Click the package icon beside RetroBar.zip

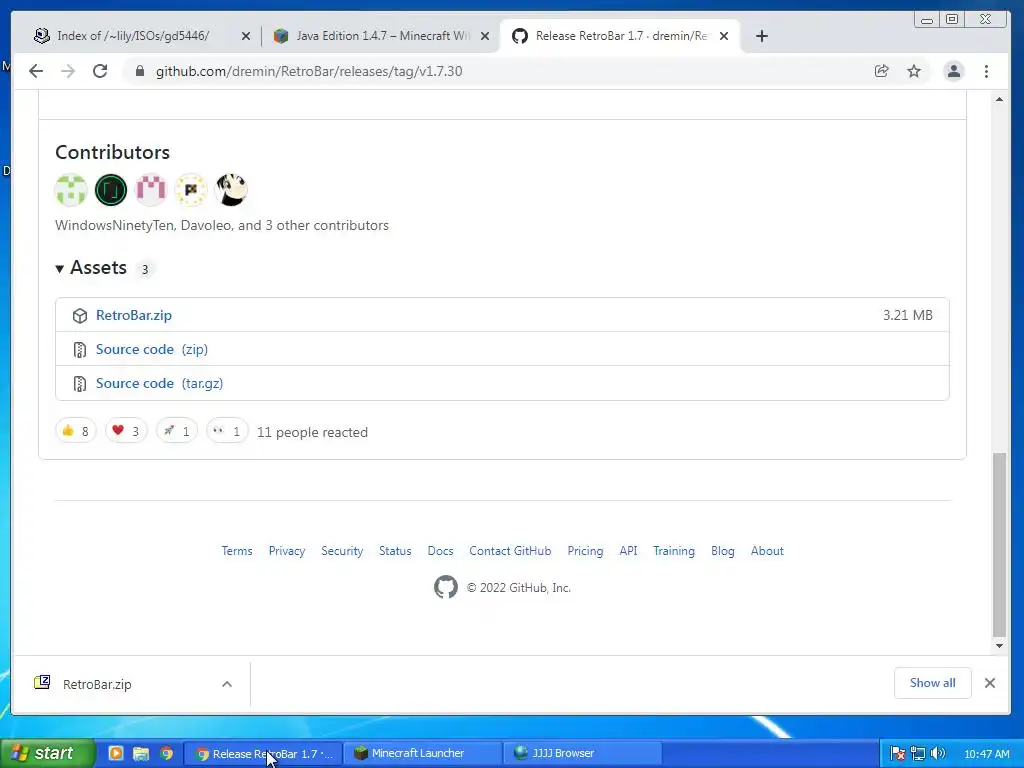tap(80, 316)
